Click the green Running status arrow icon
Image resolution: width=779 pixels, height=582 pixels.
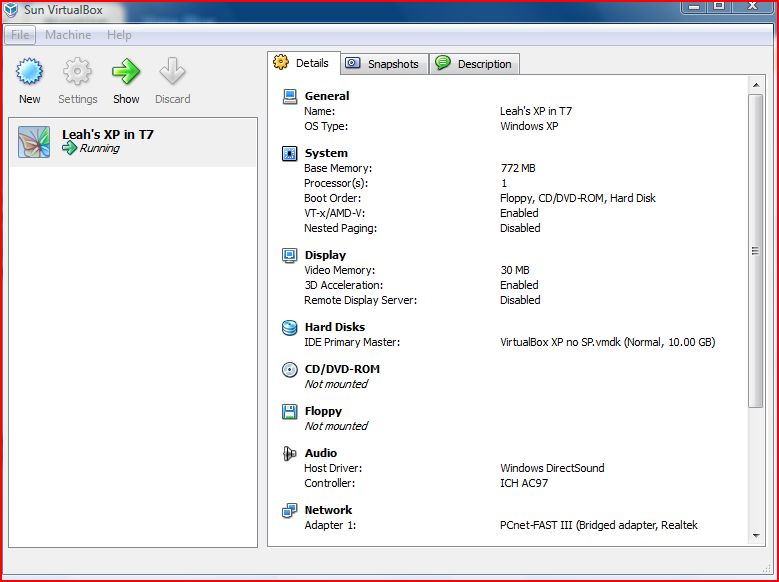click(x=69, y=148)
